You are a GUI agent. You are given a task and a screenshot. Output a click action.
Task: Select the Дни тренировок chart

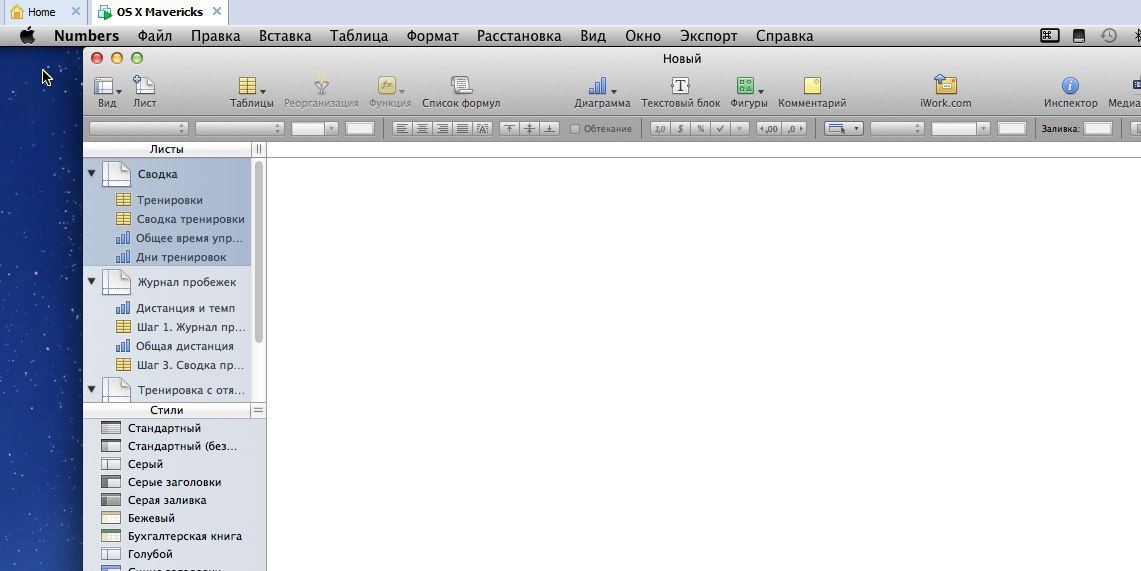click(x=180, y=257)
